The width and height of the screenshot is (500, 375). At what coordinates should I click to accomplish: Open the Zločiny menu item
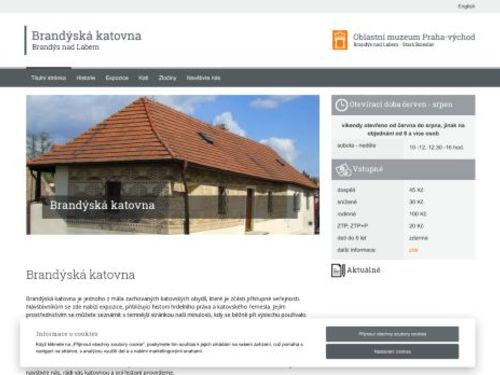click(x=167, y=78)
